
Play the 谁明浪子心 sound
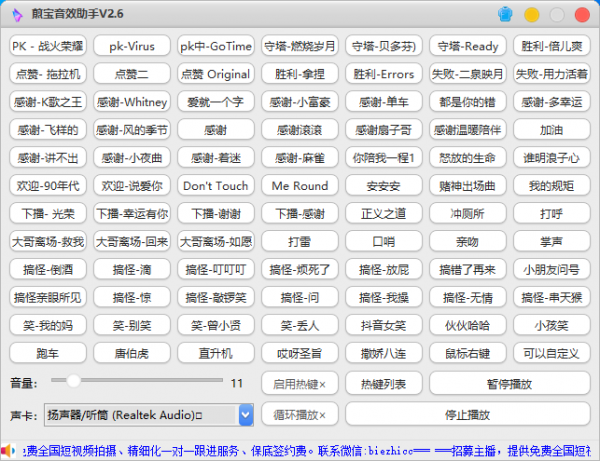552,158
